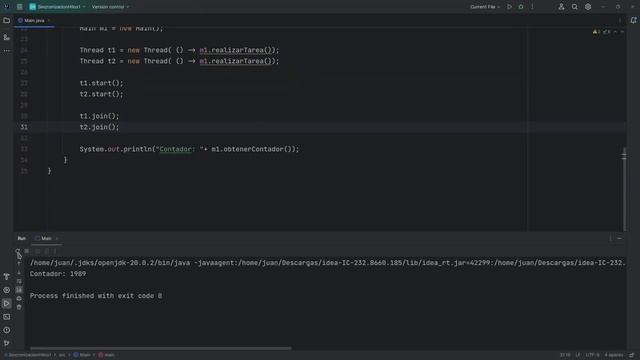
Task: Open the Project tool window folder icon
Action: (7, 20)
